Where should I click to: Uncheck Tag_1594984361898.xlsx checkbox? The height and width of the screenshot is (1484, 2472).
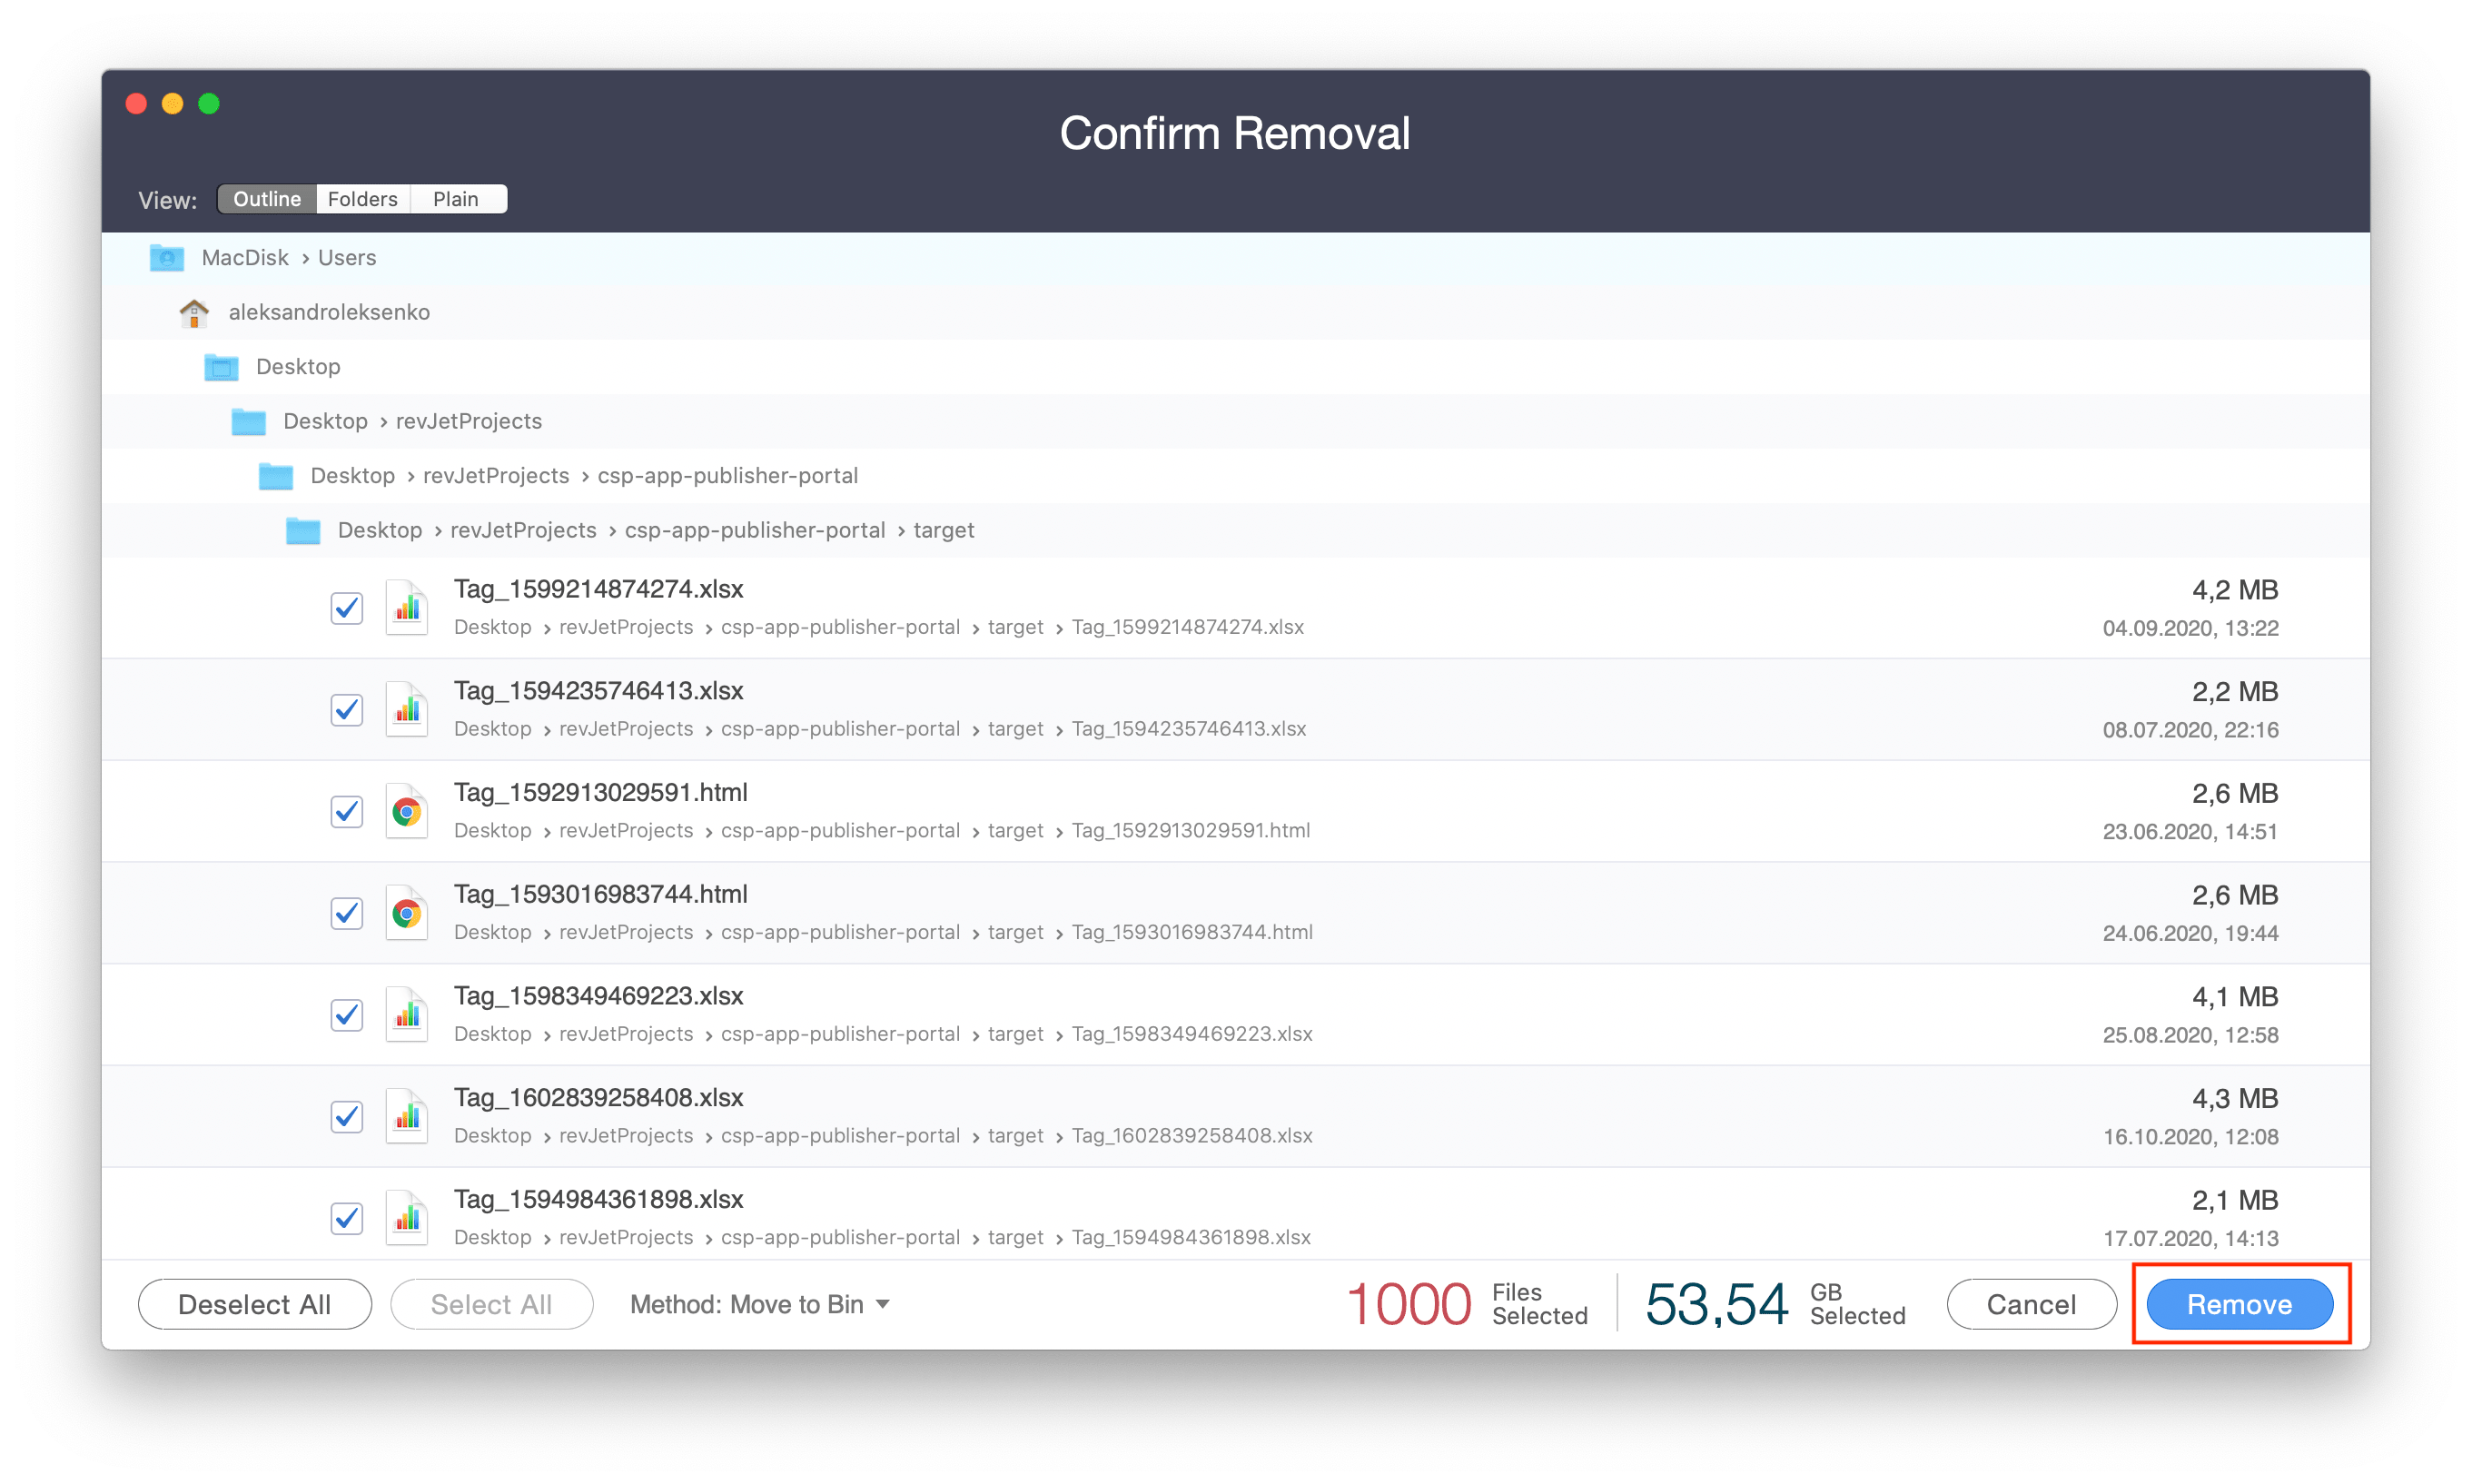tap(347, 1219)
